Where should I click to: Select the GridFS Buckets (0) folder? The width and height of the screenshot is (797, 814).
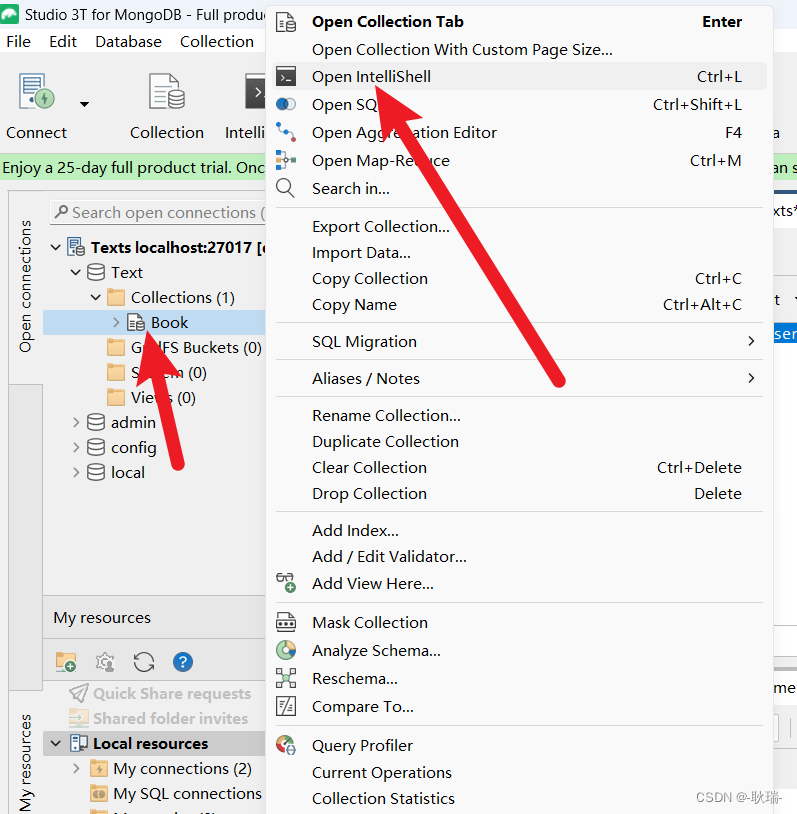point(184,347)
